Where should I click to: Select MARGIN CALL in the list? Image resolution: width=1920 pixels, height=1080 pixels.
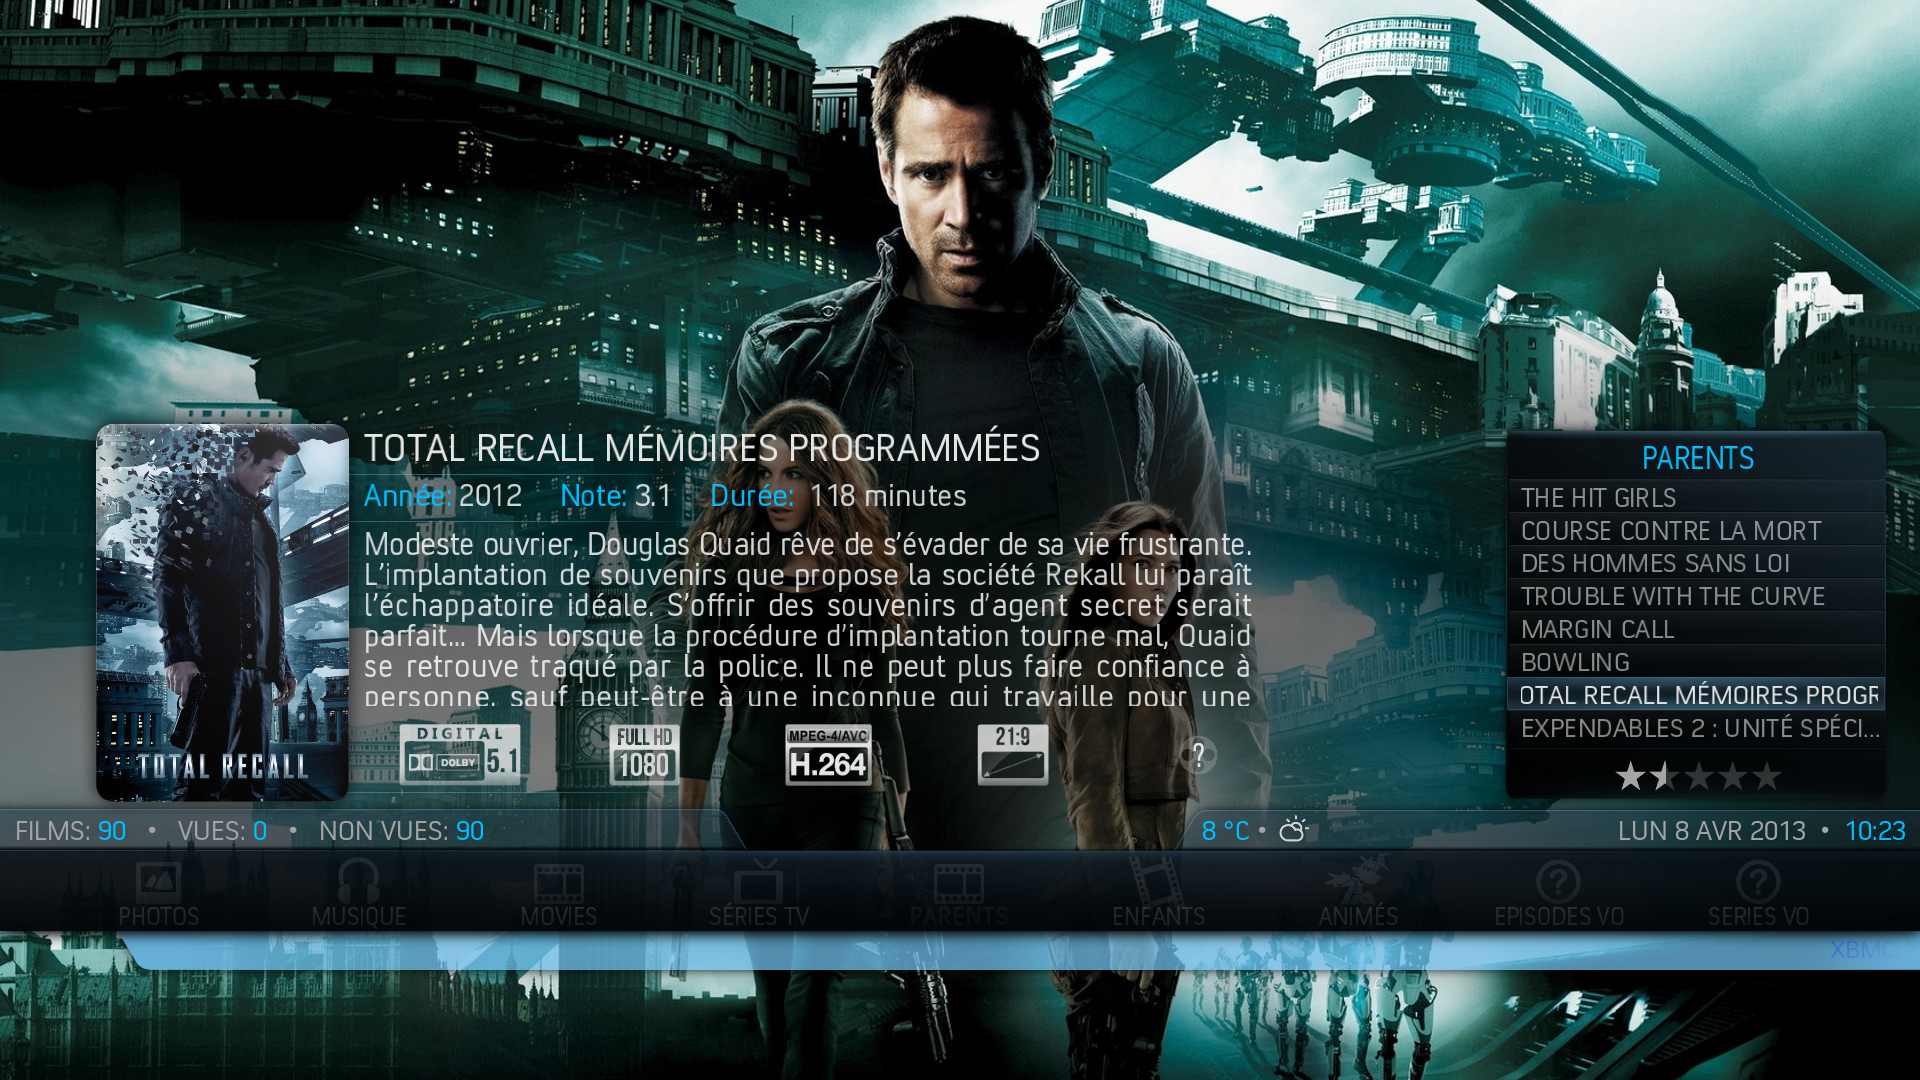pos(1696,629)
